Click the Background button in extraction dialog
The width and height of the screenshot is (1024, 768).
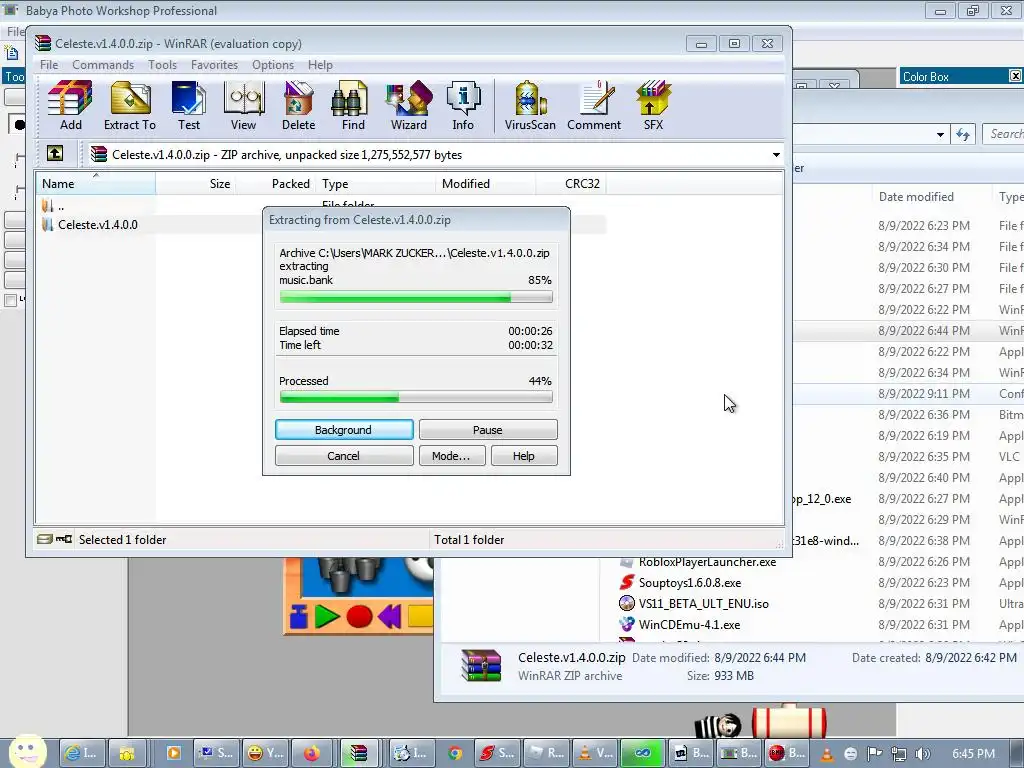click(x=344, y=430)
